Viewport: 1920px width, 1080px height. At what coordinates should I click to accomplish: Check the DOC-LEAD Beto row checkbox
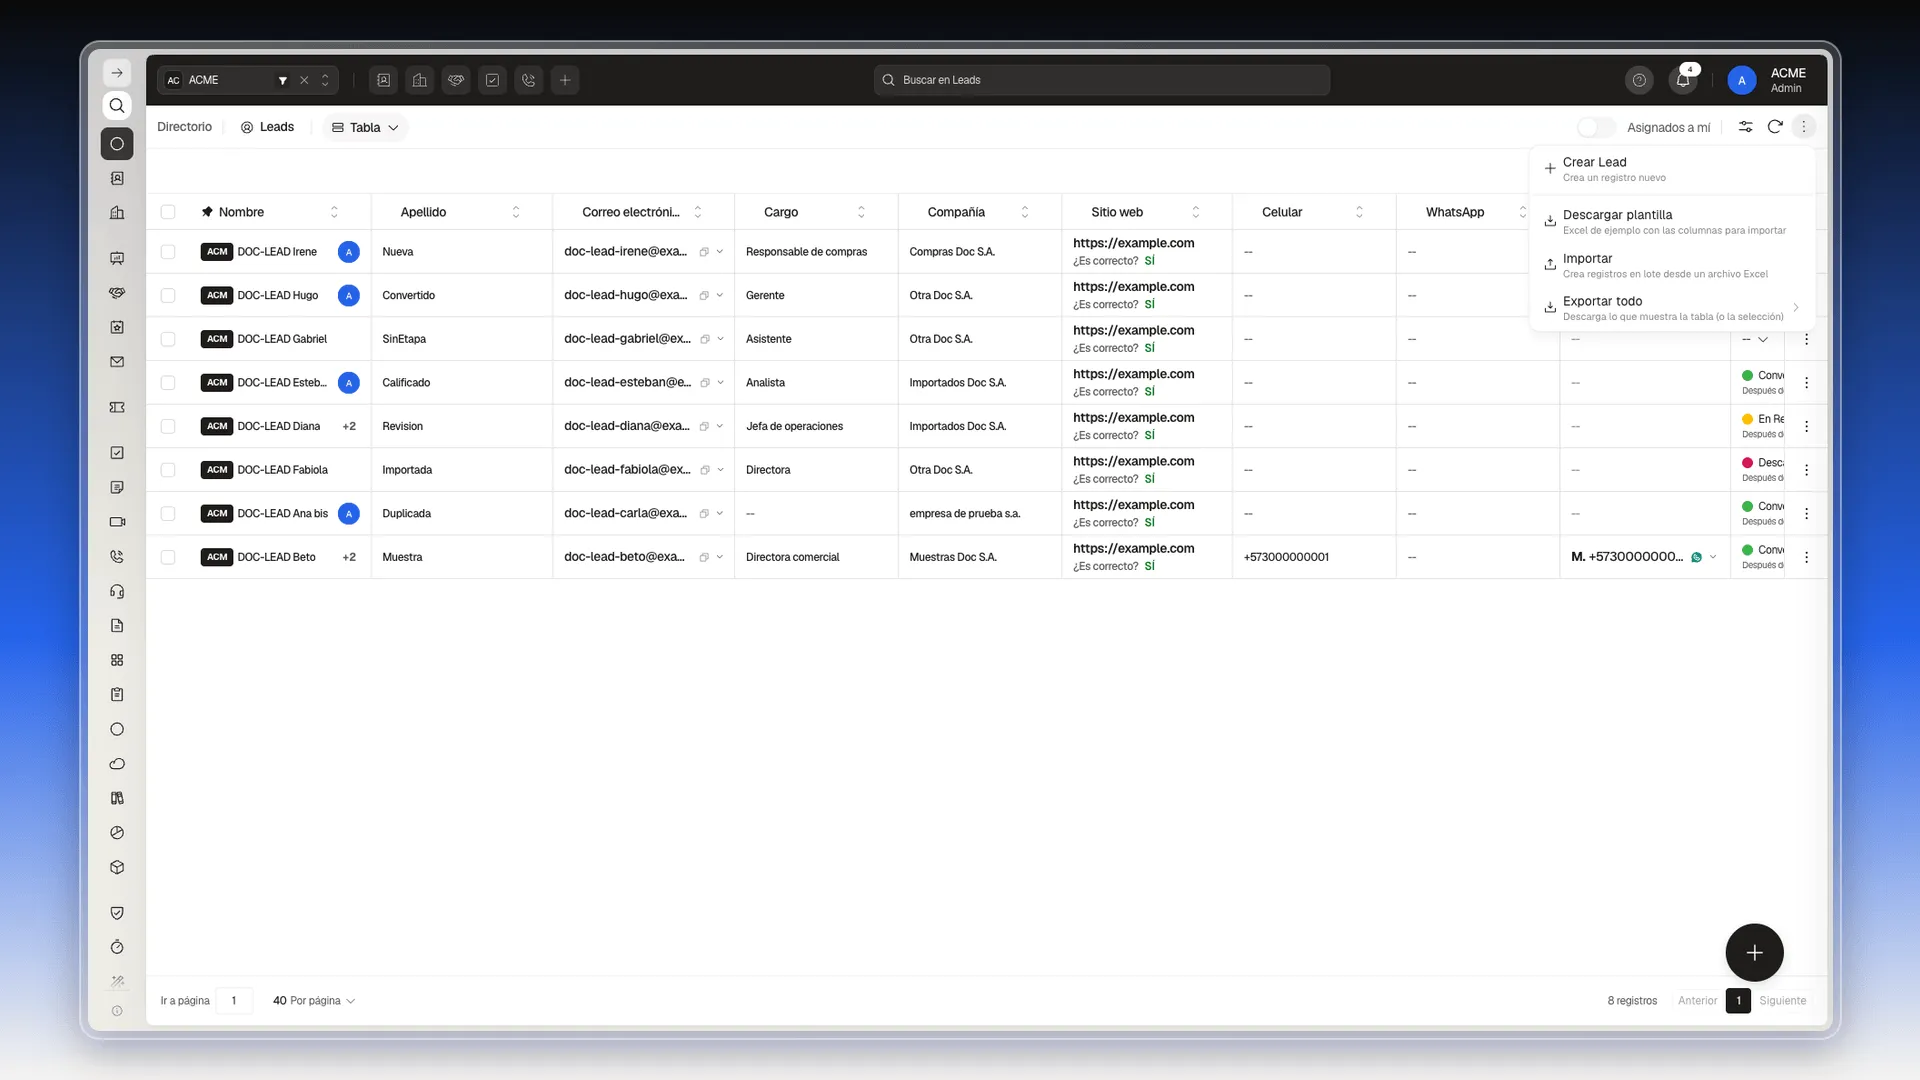pos(168,557)
